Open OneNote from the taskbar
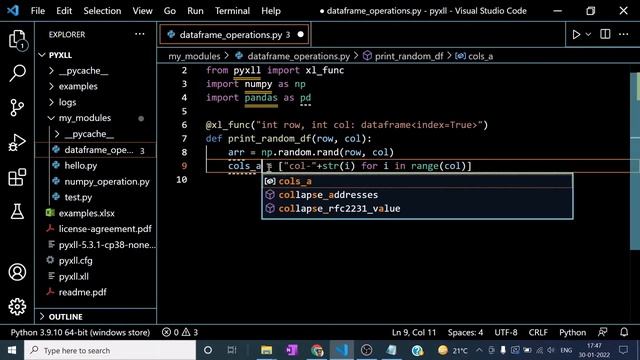Image resolution: width=640 pixels, height=360 pixels. point(292,350)
